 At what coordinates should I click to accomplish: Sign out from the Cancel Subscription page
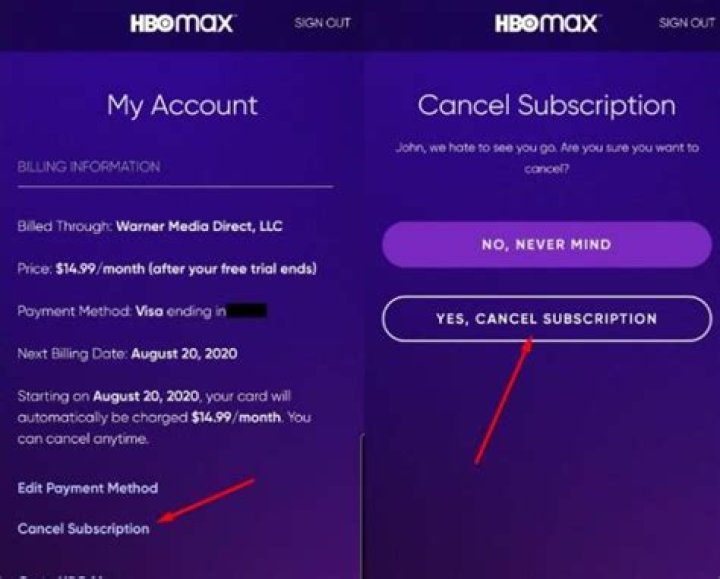coord(686,23)
